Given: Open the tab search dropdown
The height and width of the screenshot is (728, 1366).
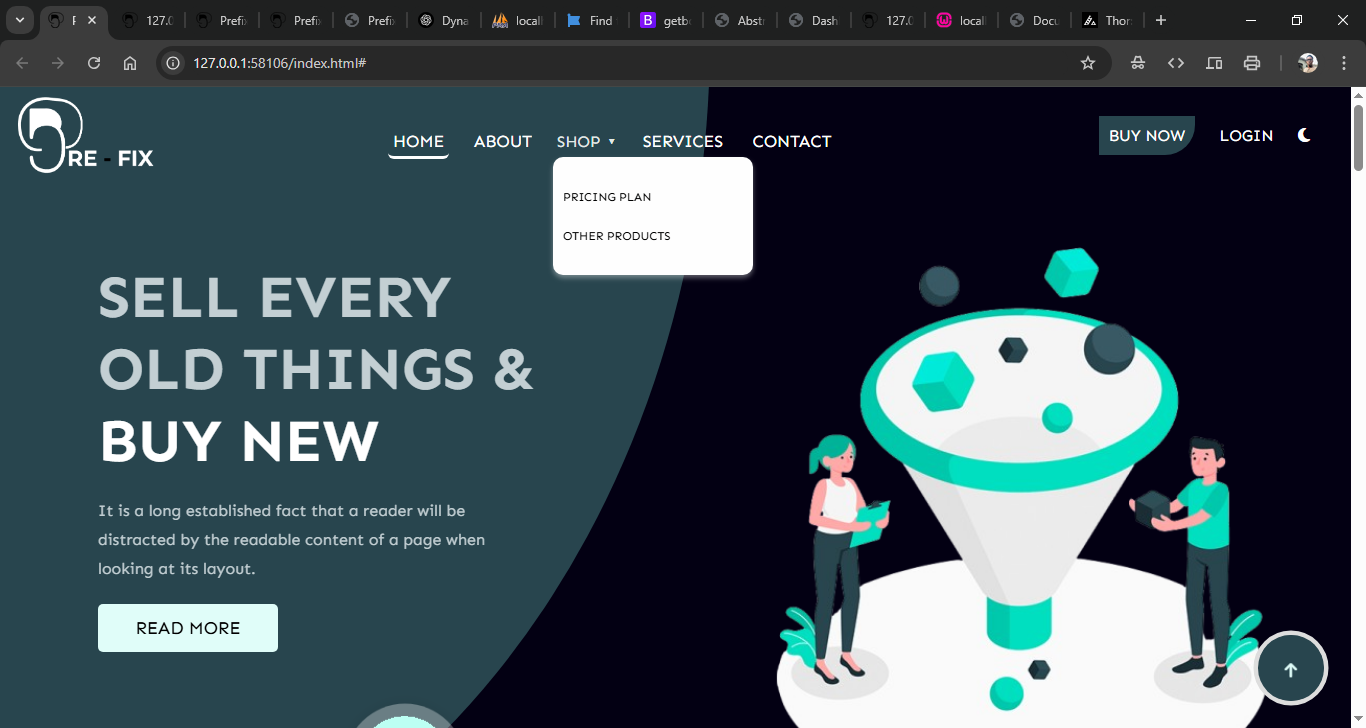Looking at the screenshot, I should (x=20, y=20).
